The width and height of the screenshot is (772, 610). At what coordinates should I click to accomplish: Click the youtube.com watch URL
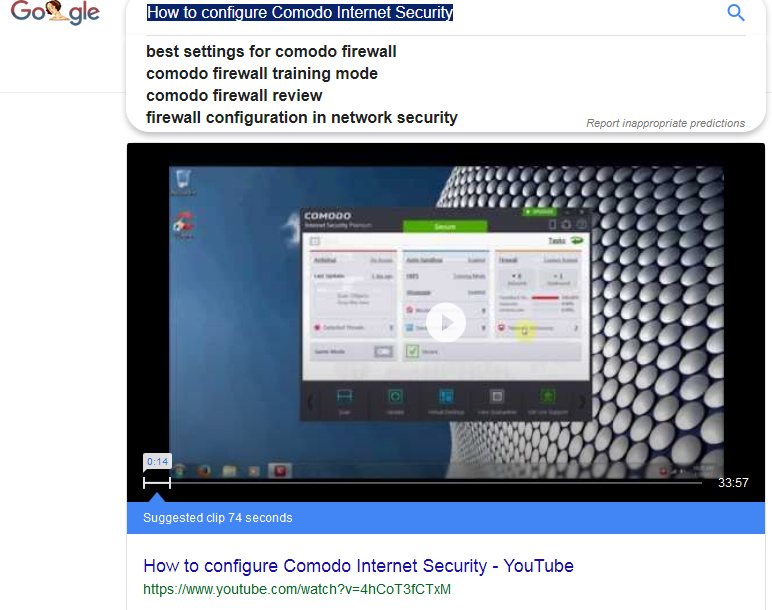(297, 589)
